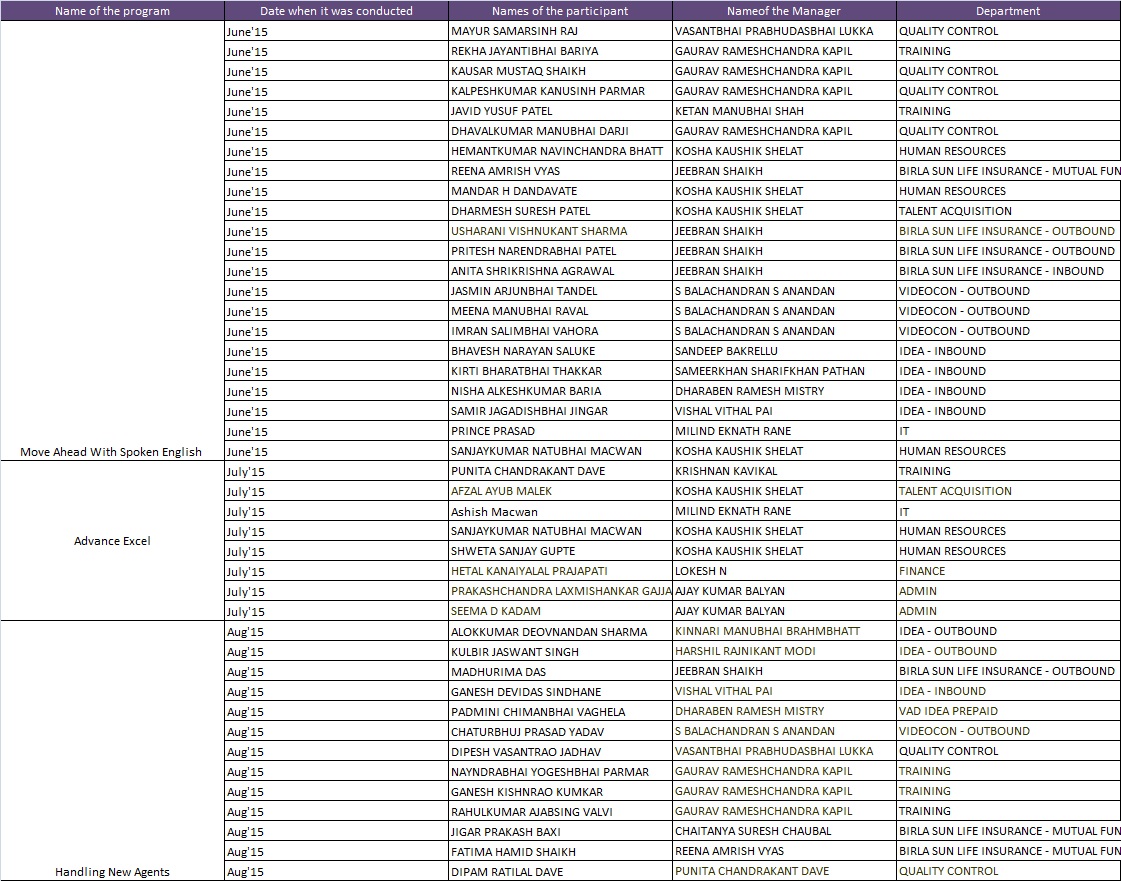Screen dimensions: 1121x881
Task: Click the 'Nameof the Manager' column header
Action: (784, 11)
